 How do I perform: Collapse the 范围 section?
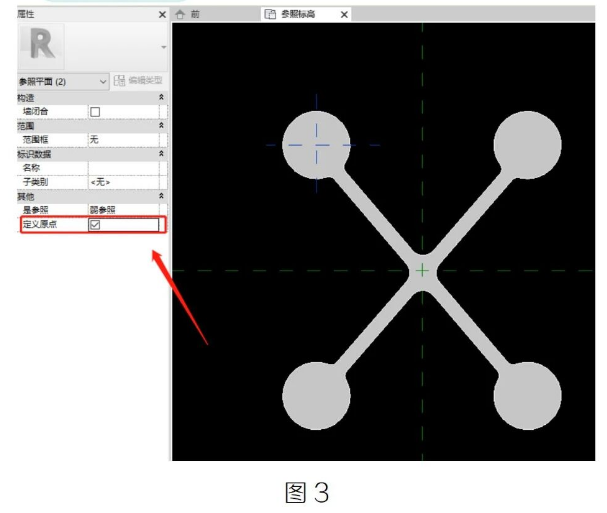[x=161, y=125]
